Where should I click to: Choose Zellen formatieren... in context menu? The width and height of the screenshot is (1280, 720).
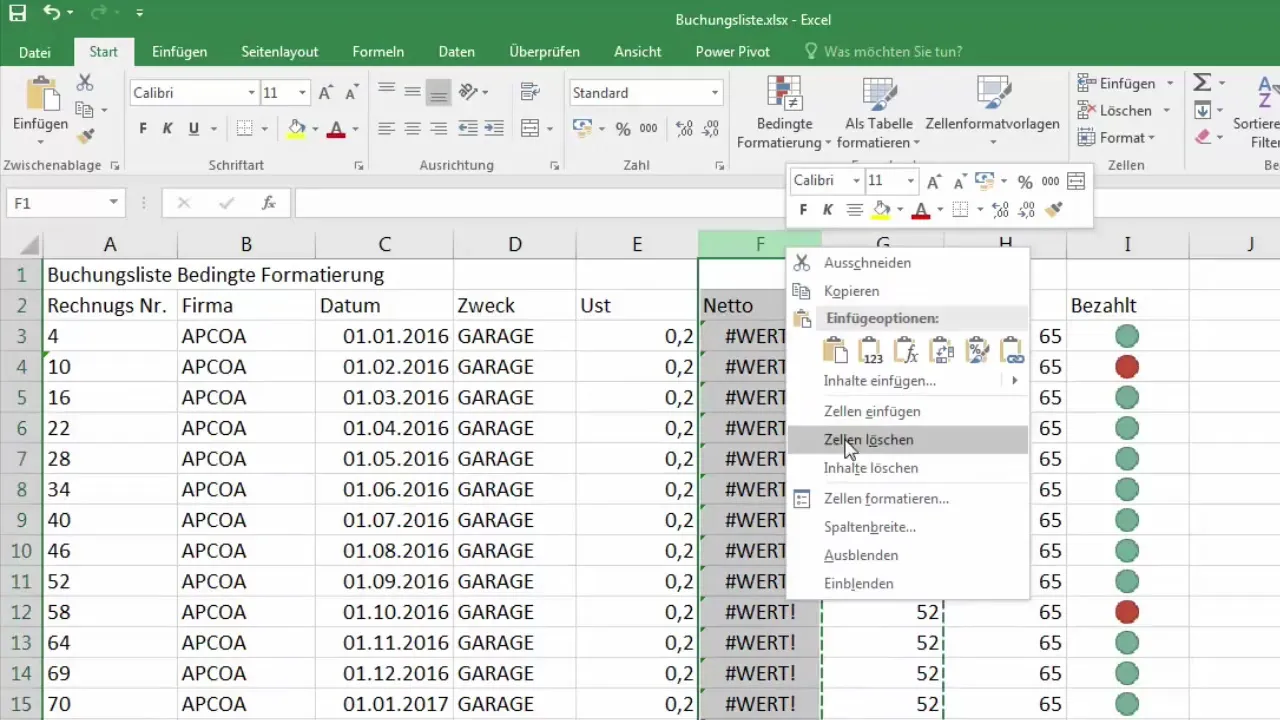(908, 498)
